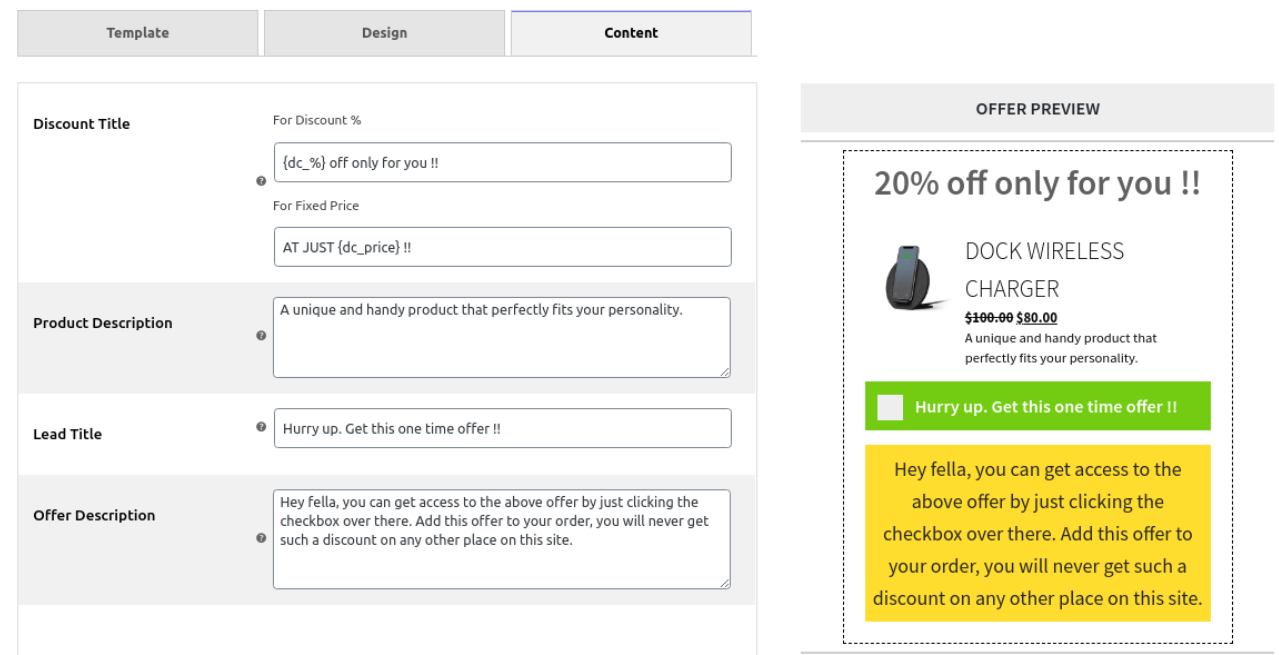1279x655 pixels.
Task: Click the help icon beside Lead Title
Action: pos(261,427)
